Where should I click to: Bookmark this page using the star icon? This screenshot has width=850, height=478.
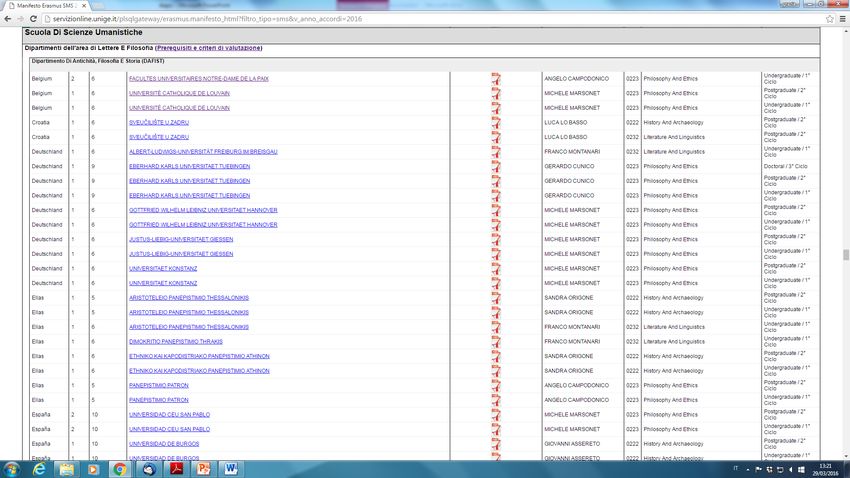(x=830, y=19)
